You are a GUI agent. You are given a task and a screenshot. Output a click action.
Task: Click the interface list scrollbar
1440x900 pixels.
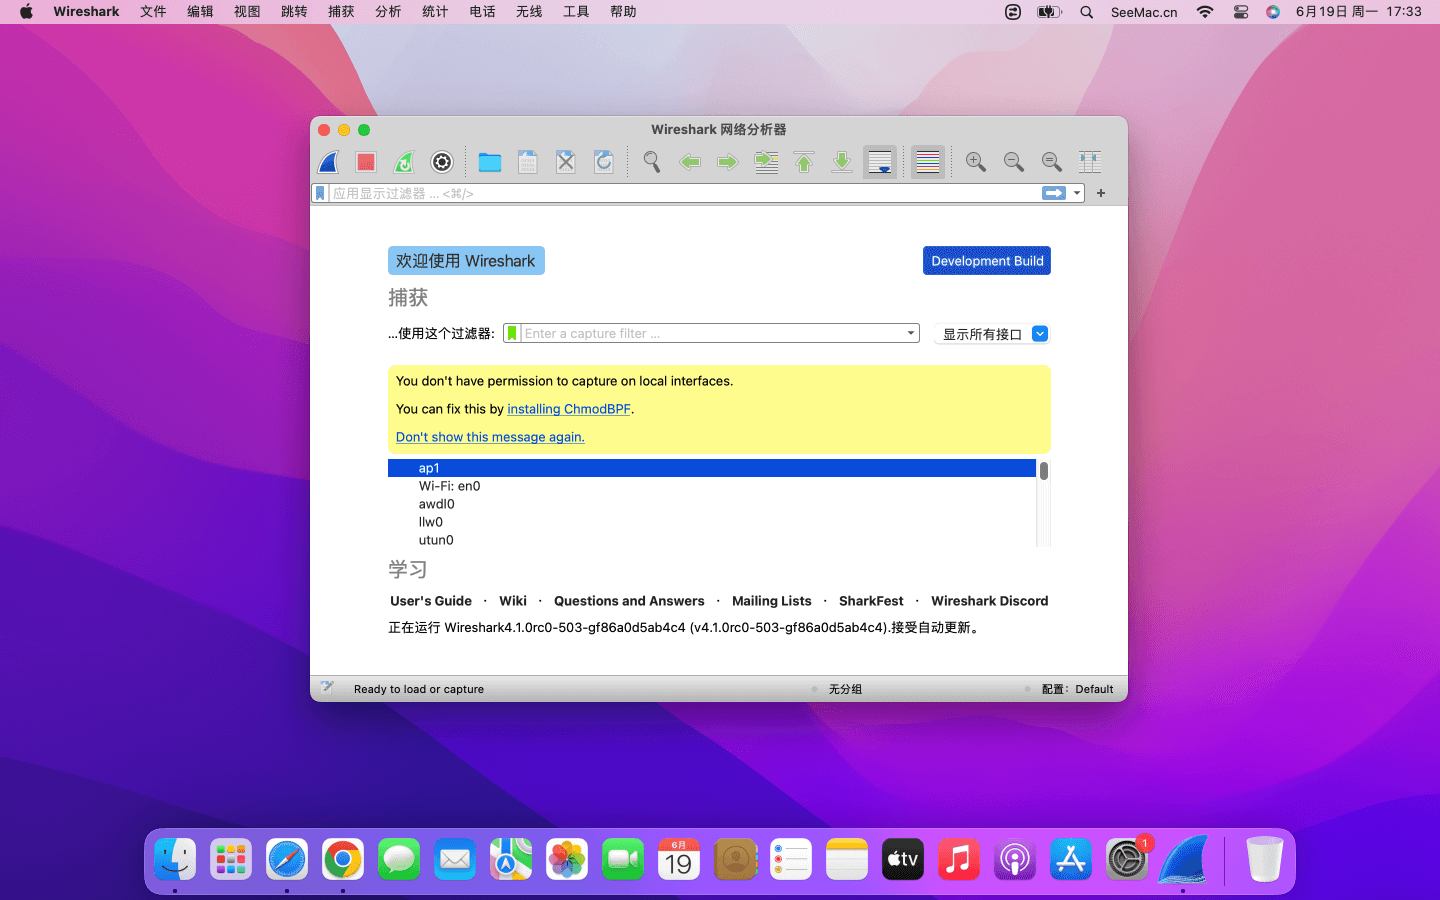pos(1044,471)
